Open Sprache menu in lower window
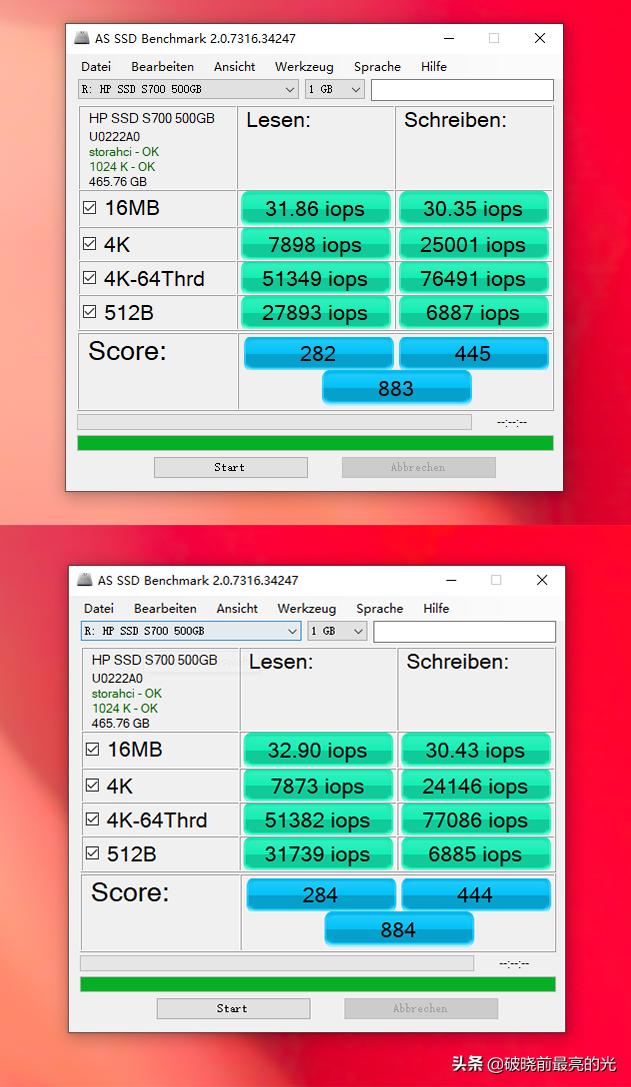This screenshot has width=631, height=1087. (x=380, y=608)
